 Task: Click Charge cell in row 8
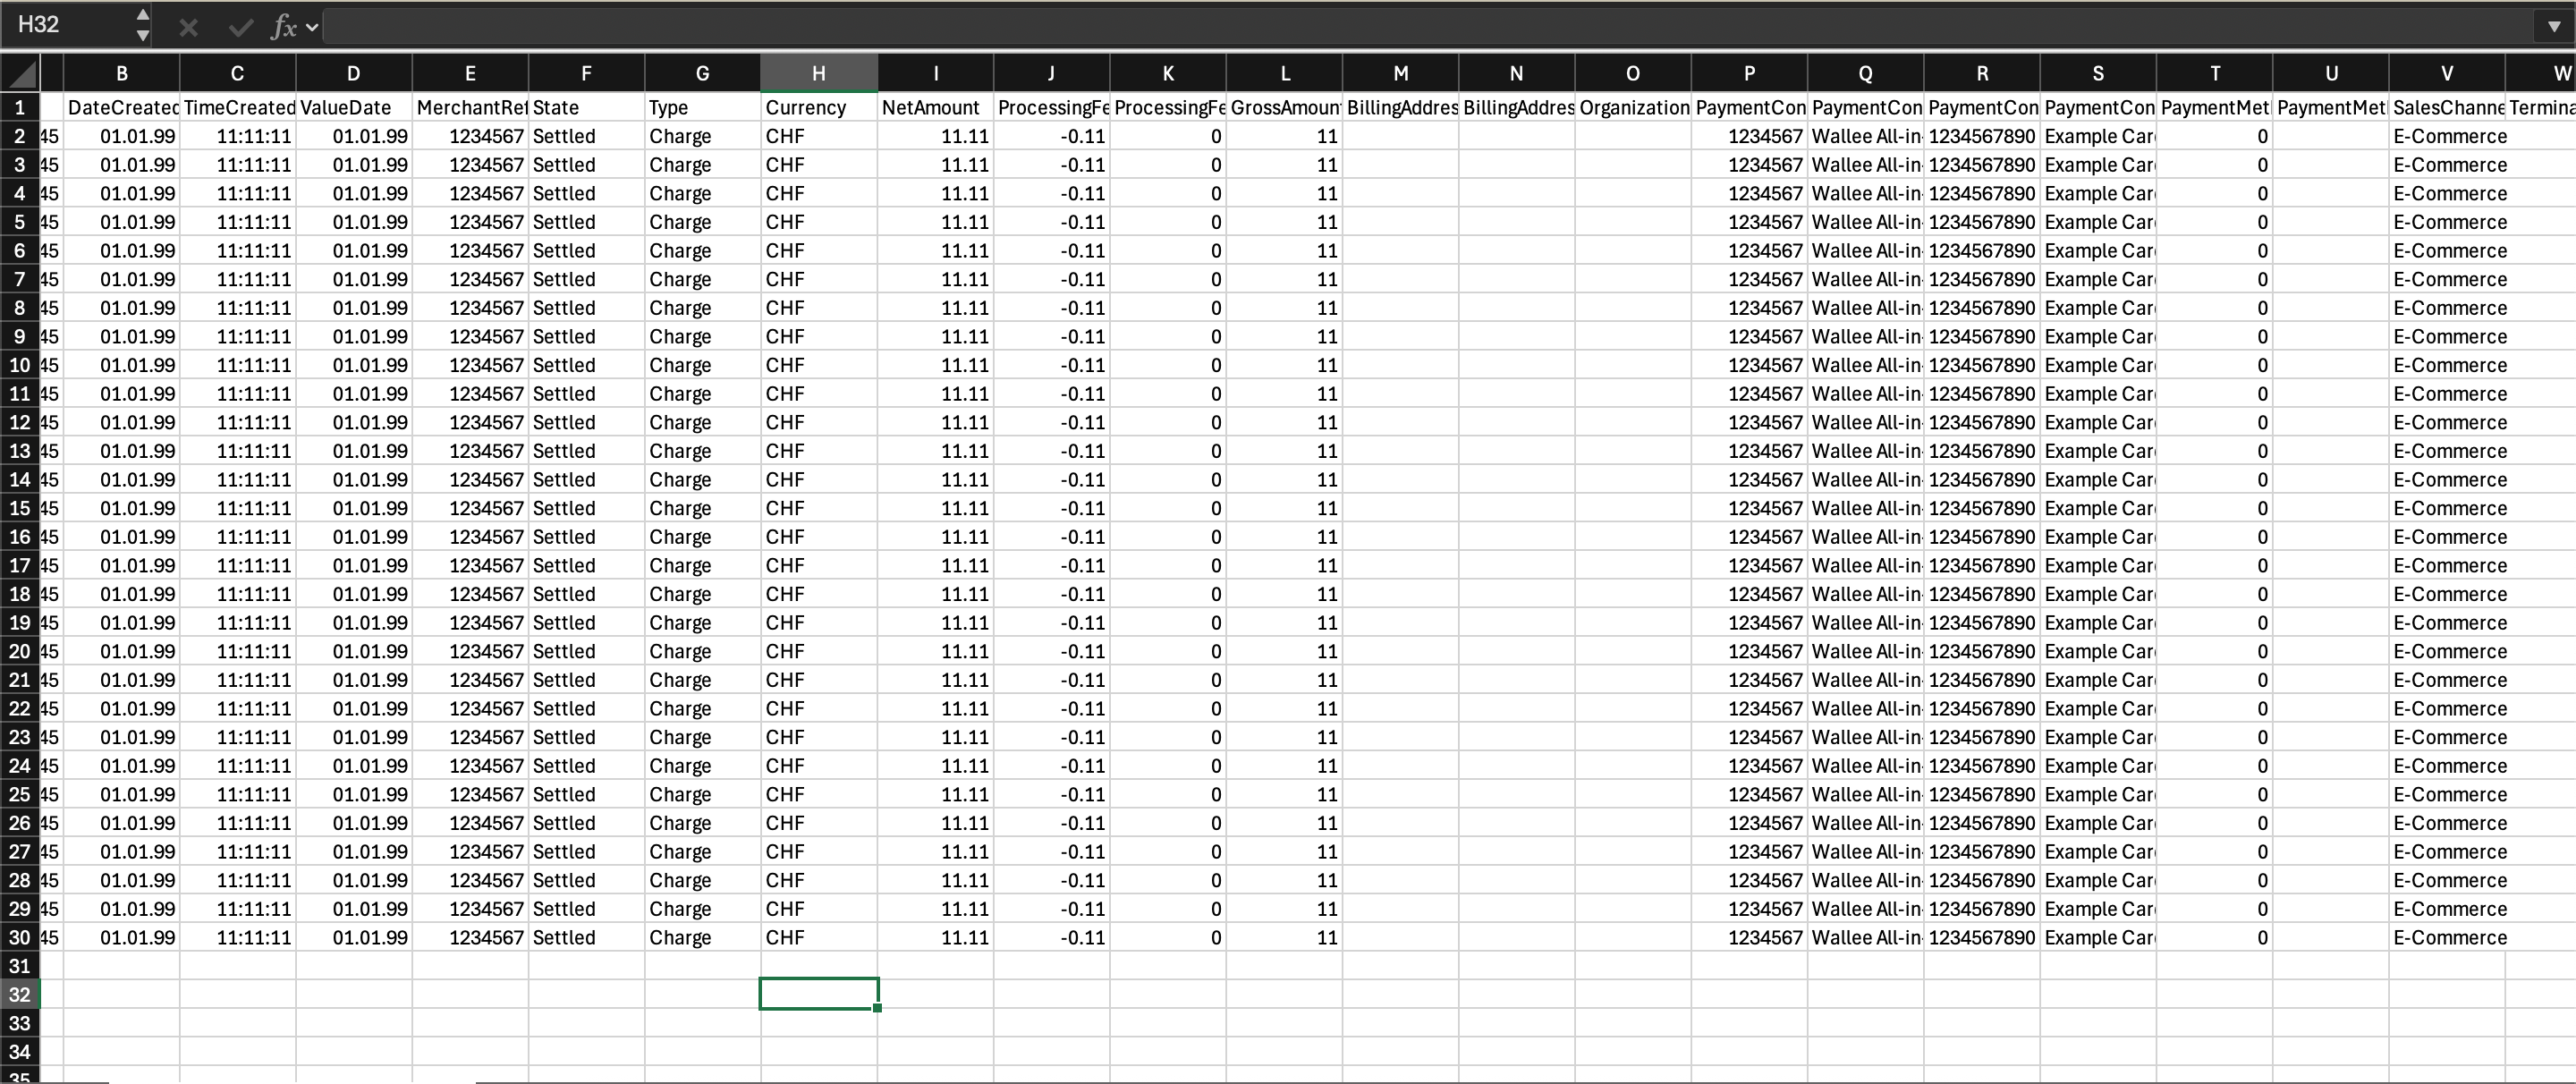(702, 308)
